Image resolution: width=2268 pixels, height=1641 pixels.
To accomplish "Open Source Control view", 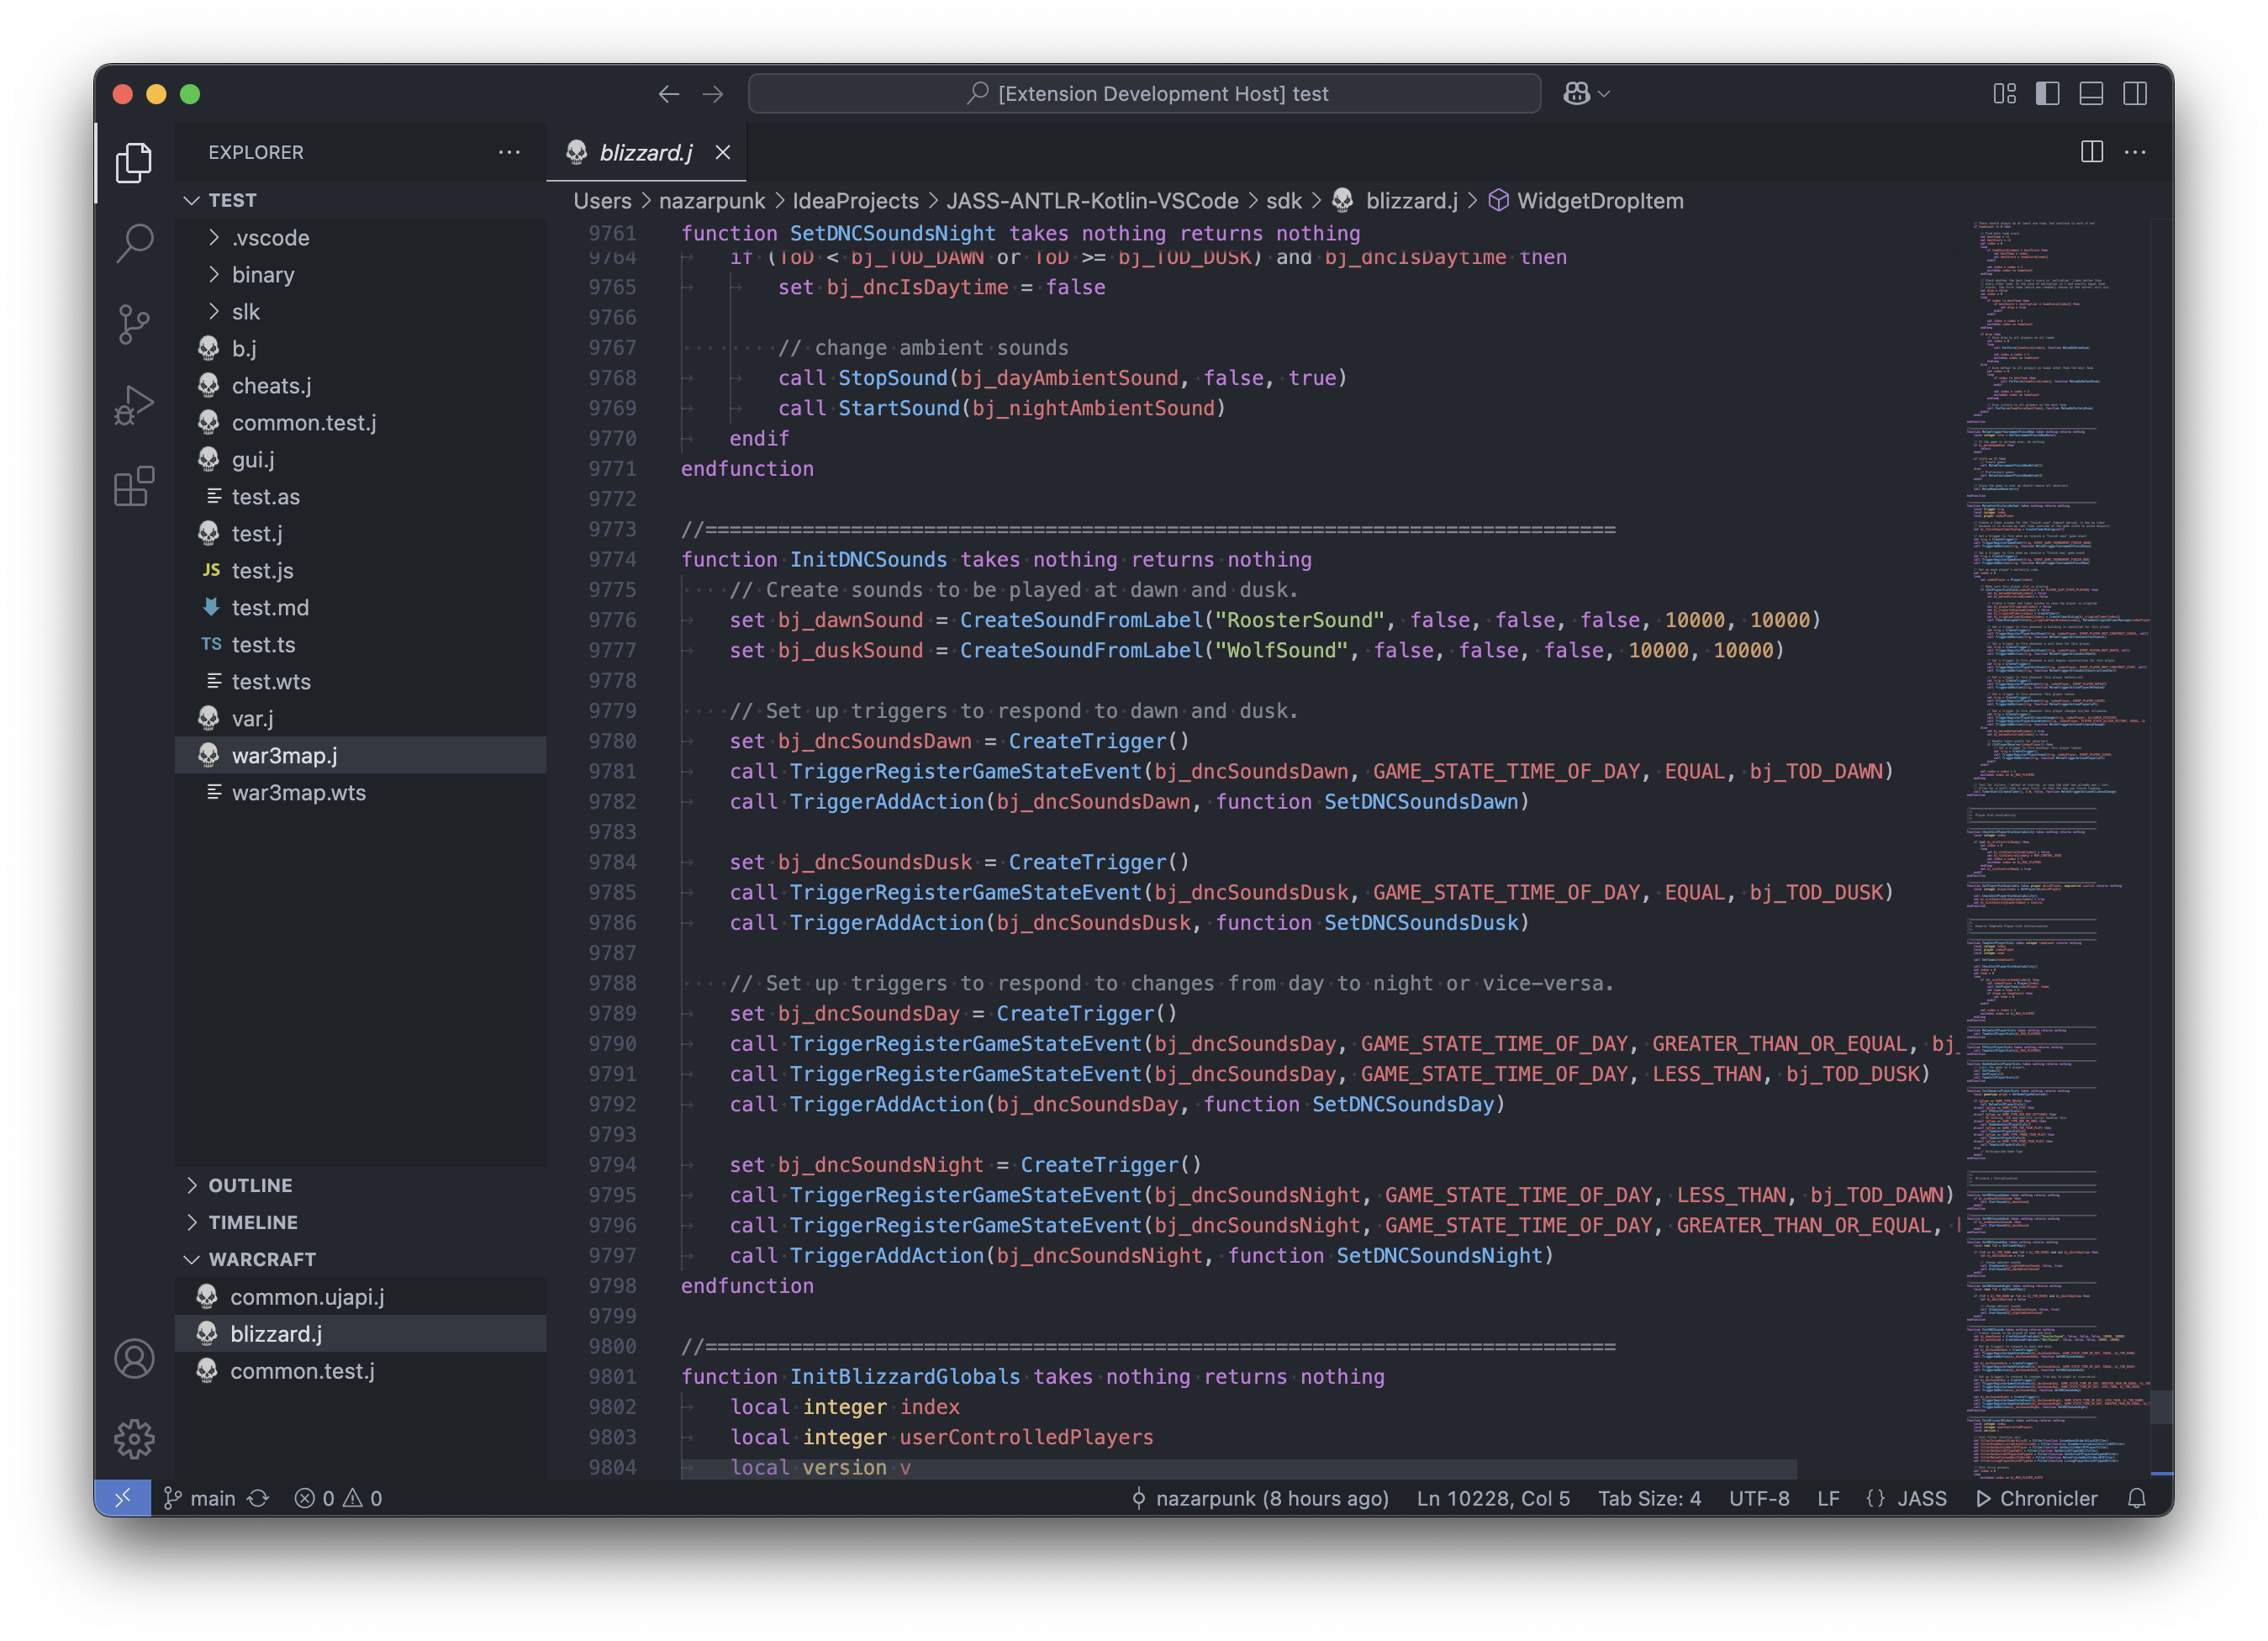I will point(134,324).
